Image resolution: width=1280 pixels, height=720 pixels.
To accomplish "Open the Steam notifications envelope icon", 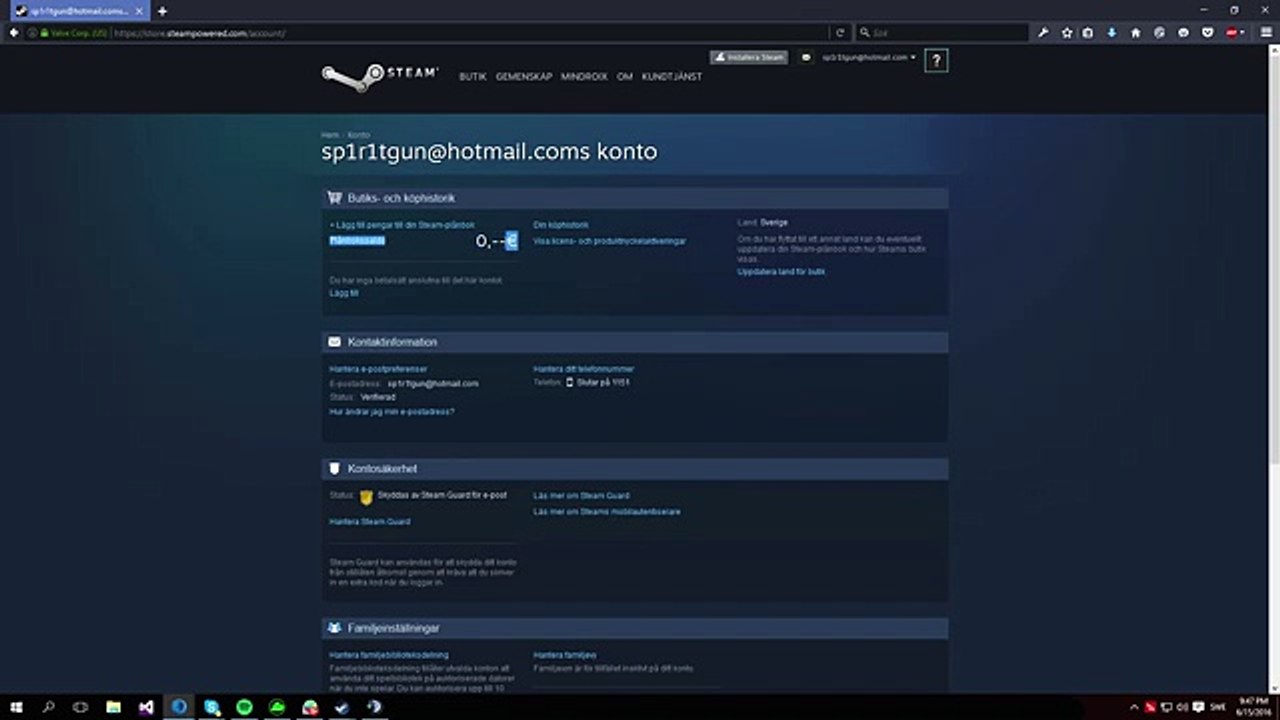I will click(x=806, y=58).
